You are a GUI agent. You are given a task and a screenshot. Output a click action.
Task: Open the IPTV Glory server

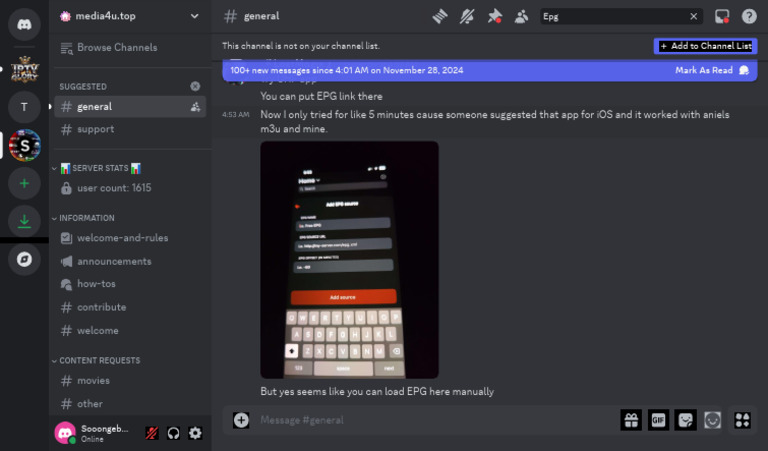(x=24, y=69)
